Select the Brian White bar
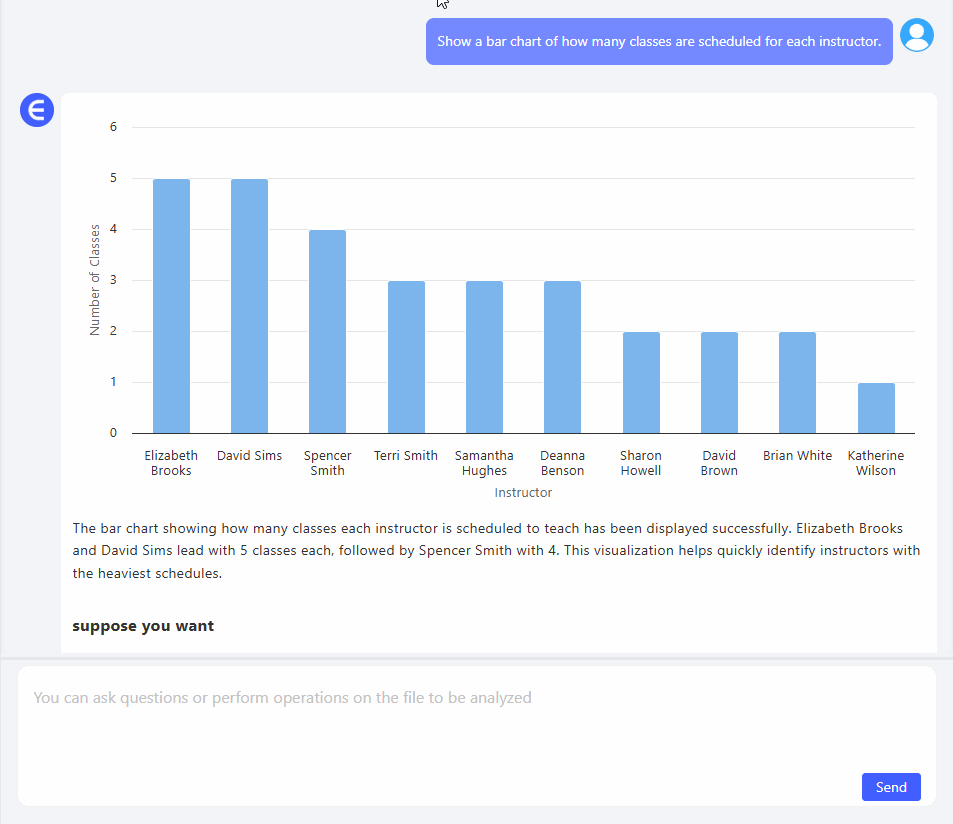This screenshot has height=824, width=953. 797,382
